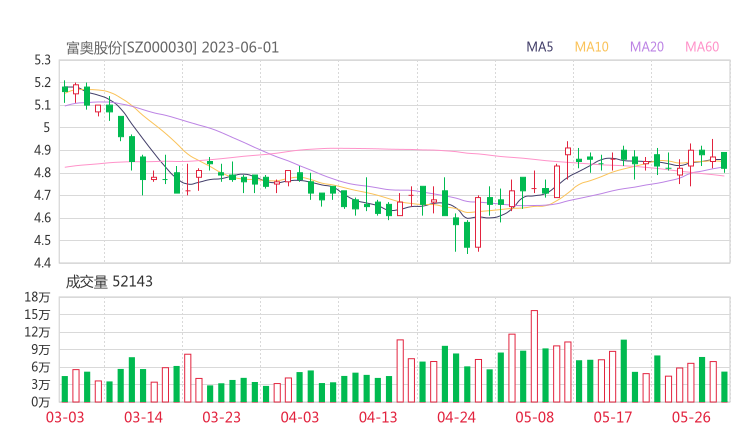
Task: Click the MA20 legend label
Action: (647, 47)
